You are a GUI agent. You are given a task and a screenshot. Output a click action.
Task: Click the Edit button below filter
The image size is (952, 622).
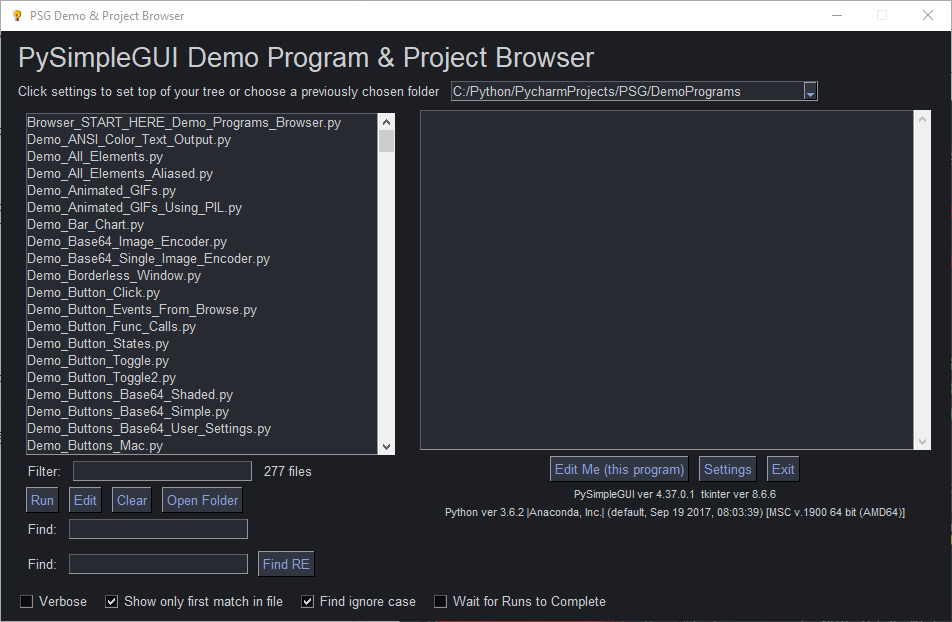click(x=85, y=500)
